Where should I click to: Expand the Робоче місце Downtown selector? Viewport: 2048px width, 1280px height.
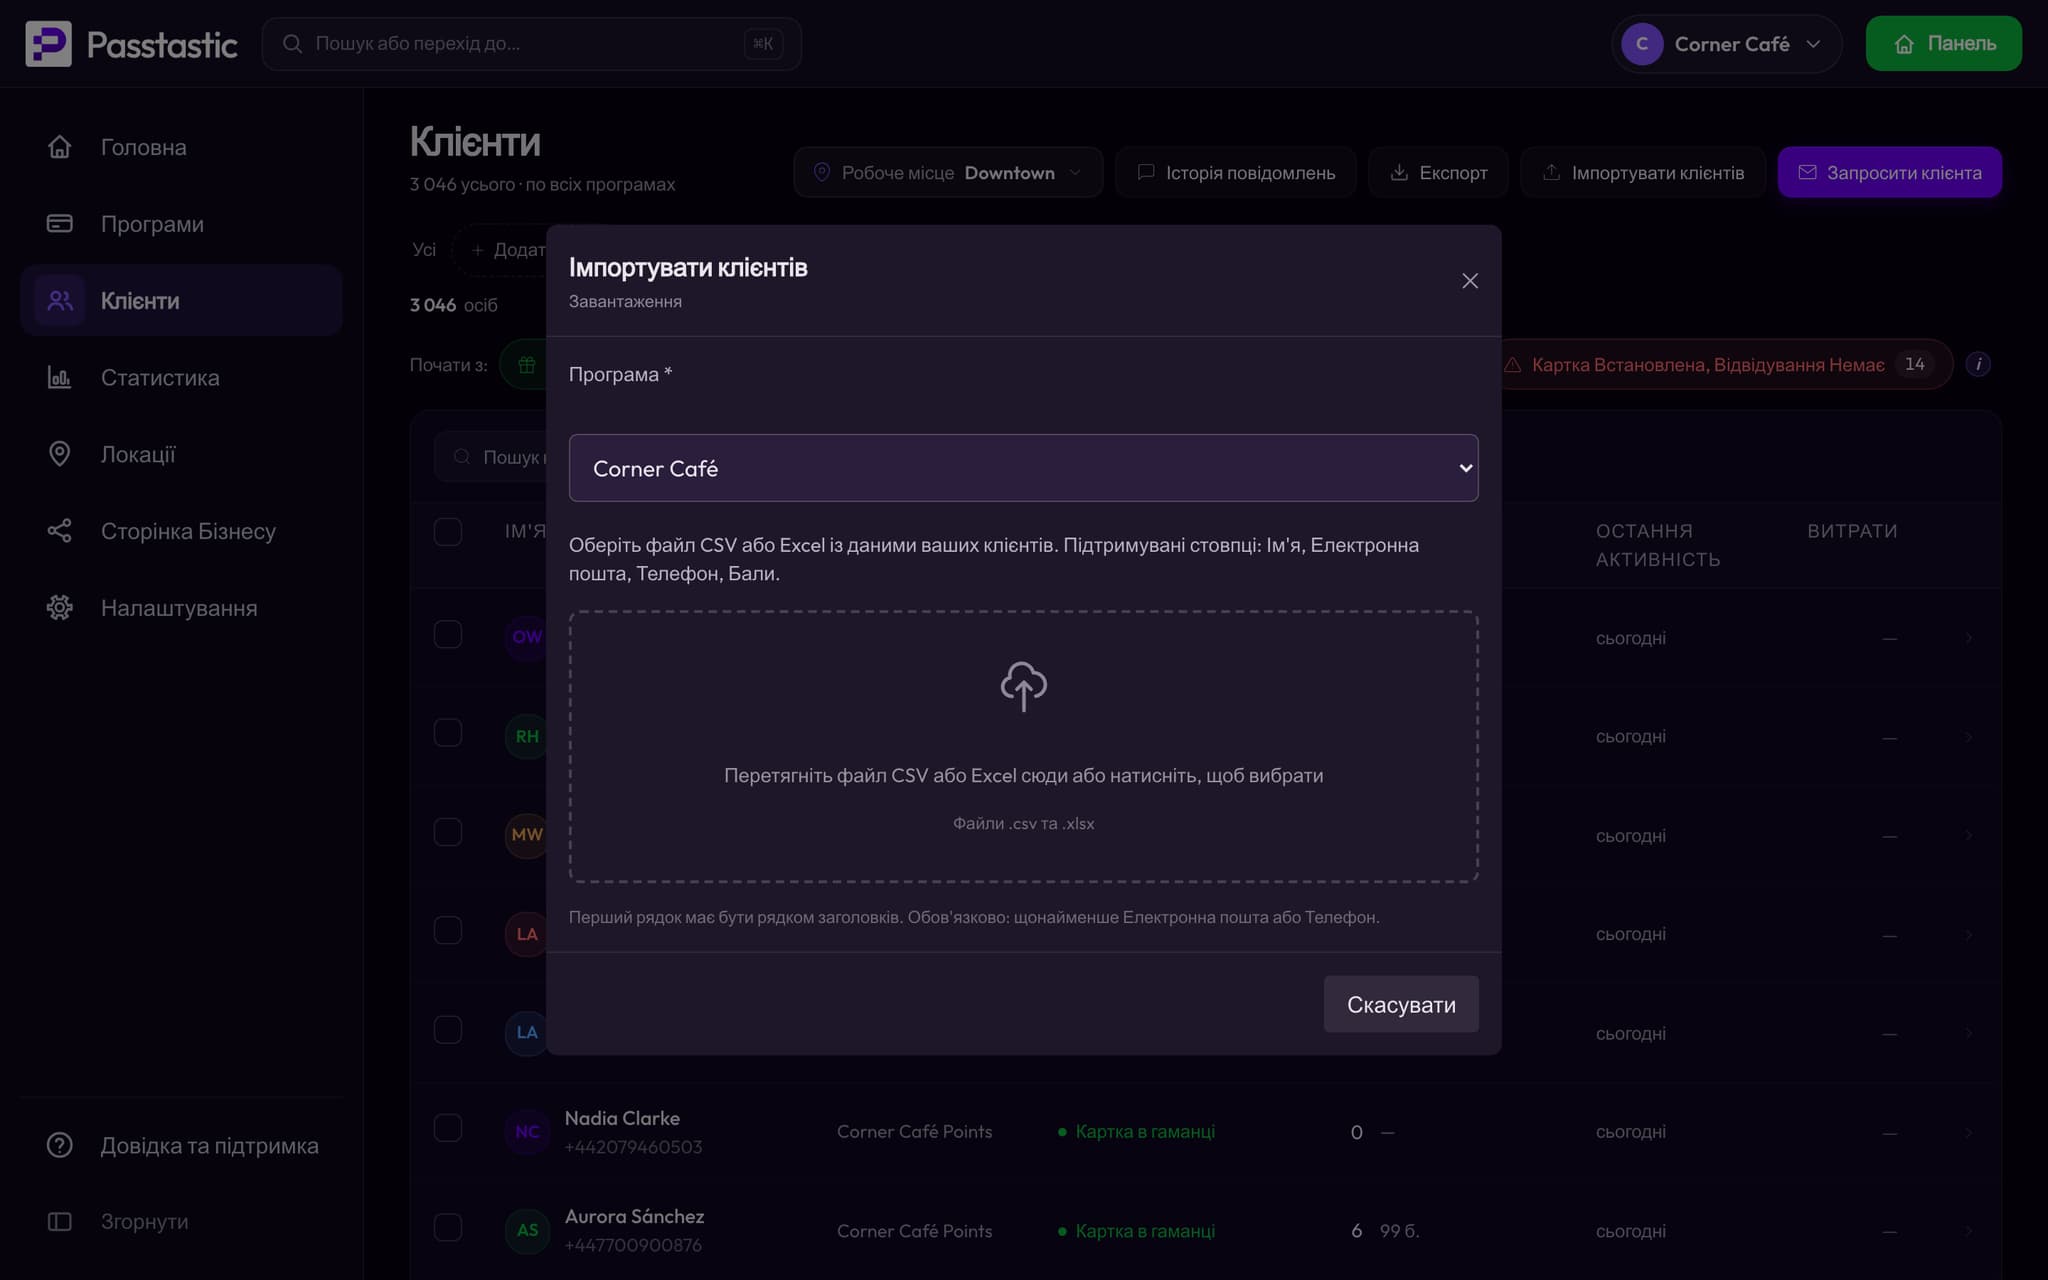pos(947,172)
